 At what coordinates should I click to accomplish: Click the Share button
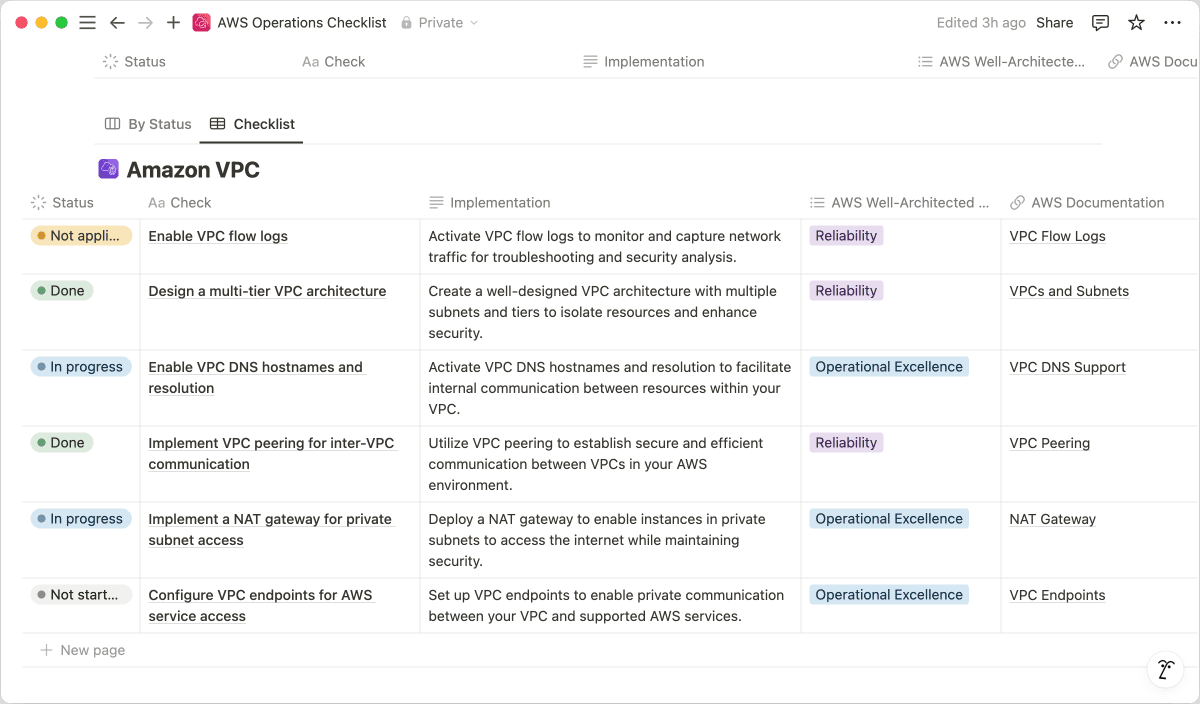[1054, 22]
